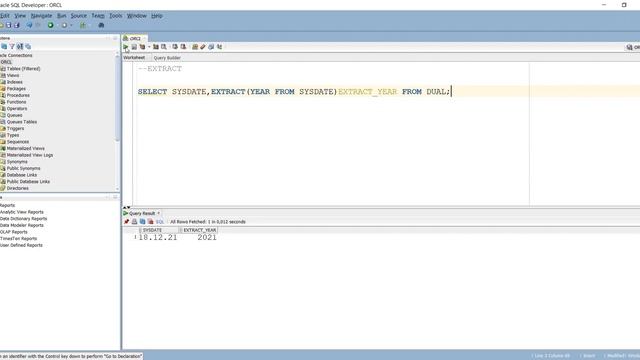The image size is (640, 360).
Task: Click the Schema Browser icon in the Connections panel
Action: point(20,47)
